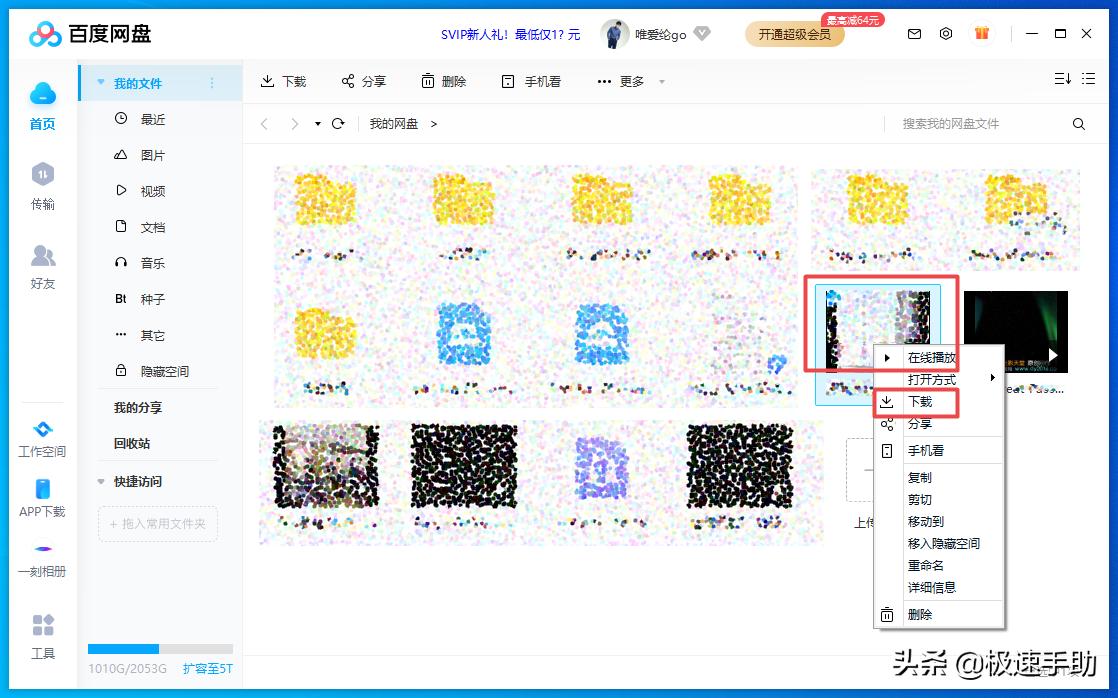This screenshot has width=1118, height=698.
Task: Choose 删除 in context menu
Action: [939, 615]
